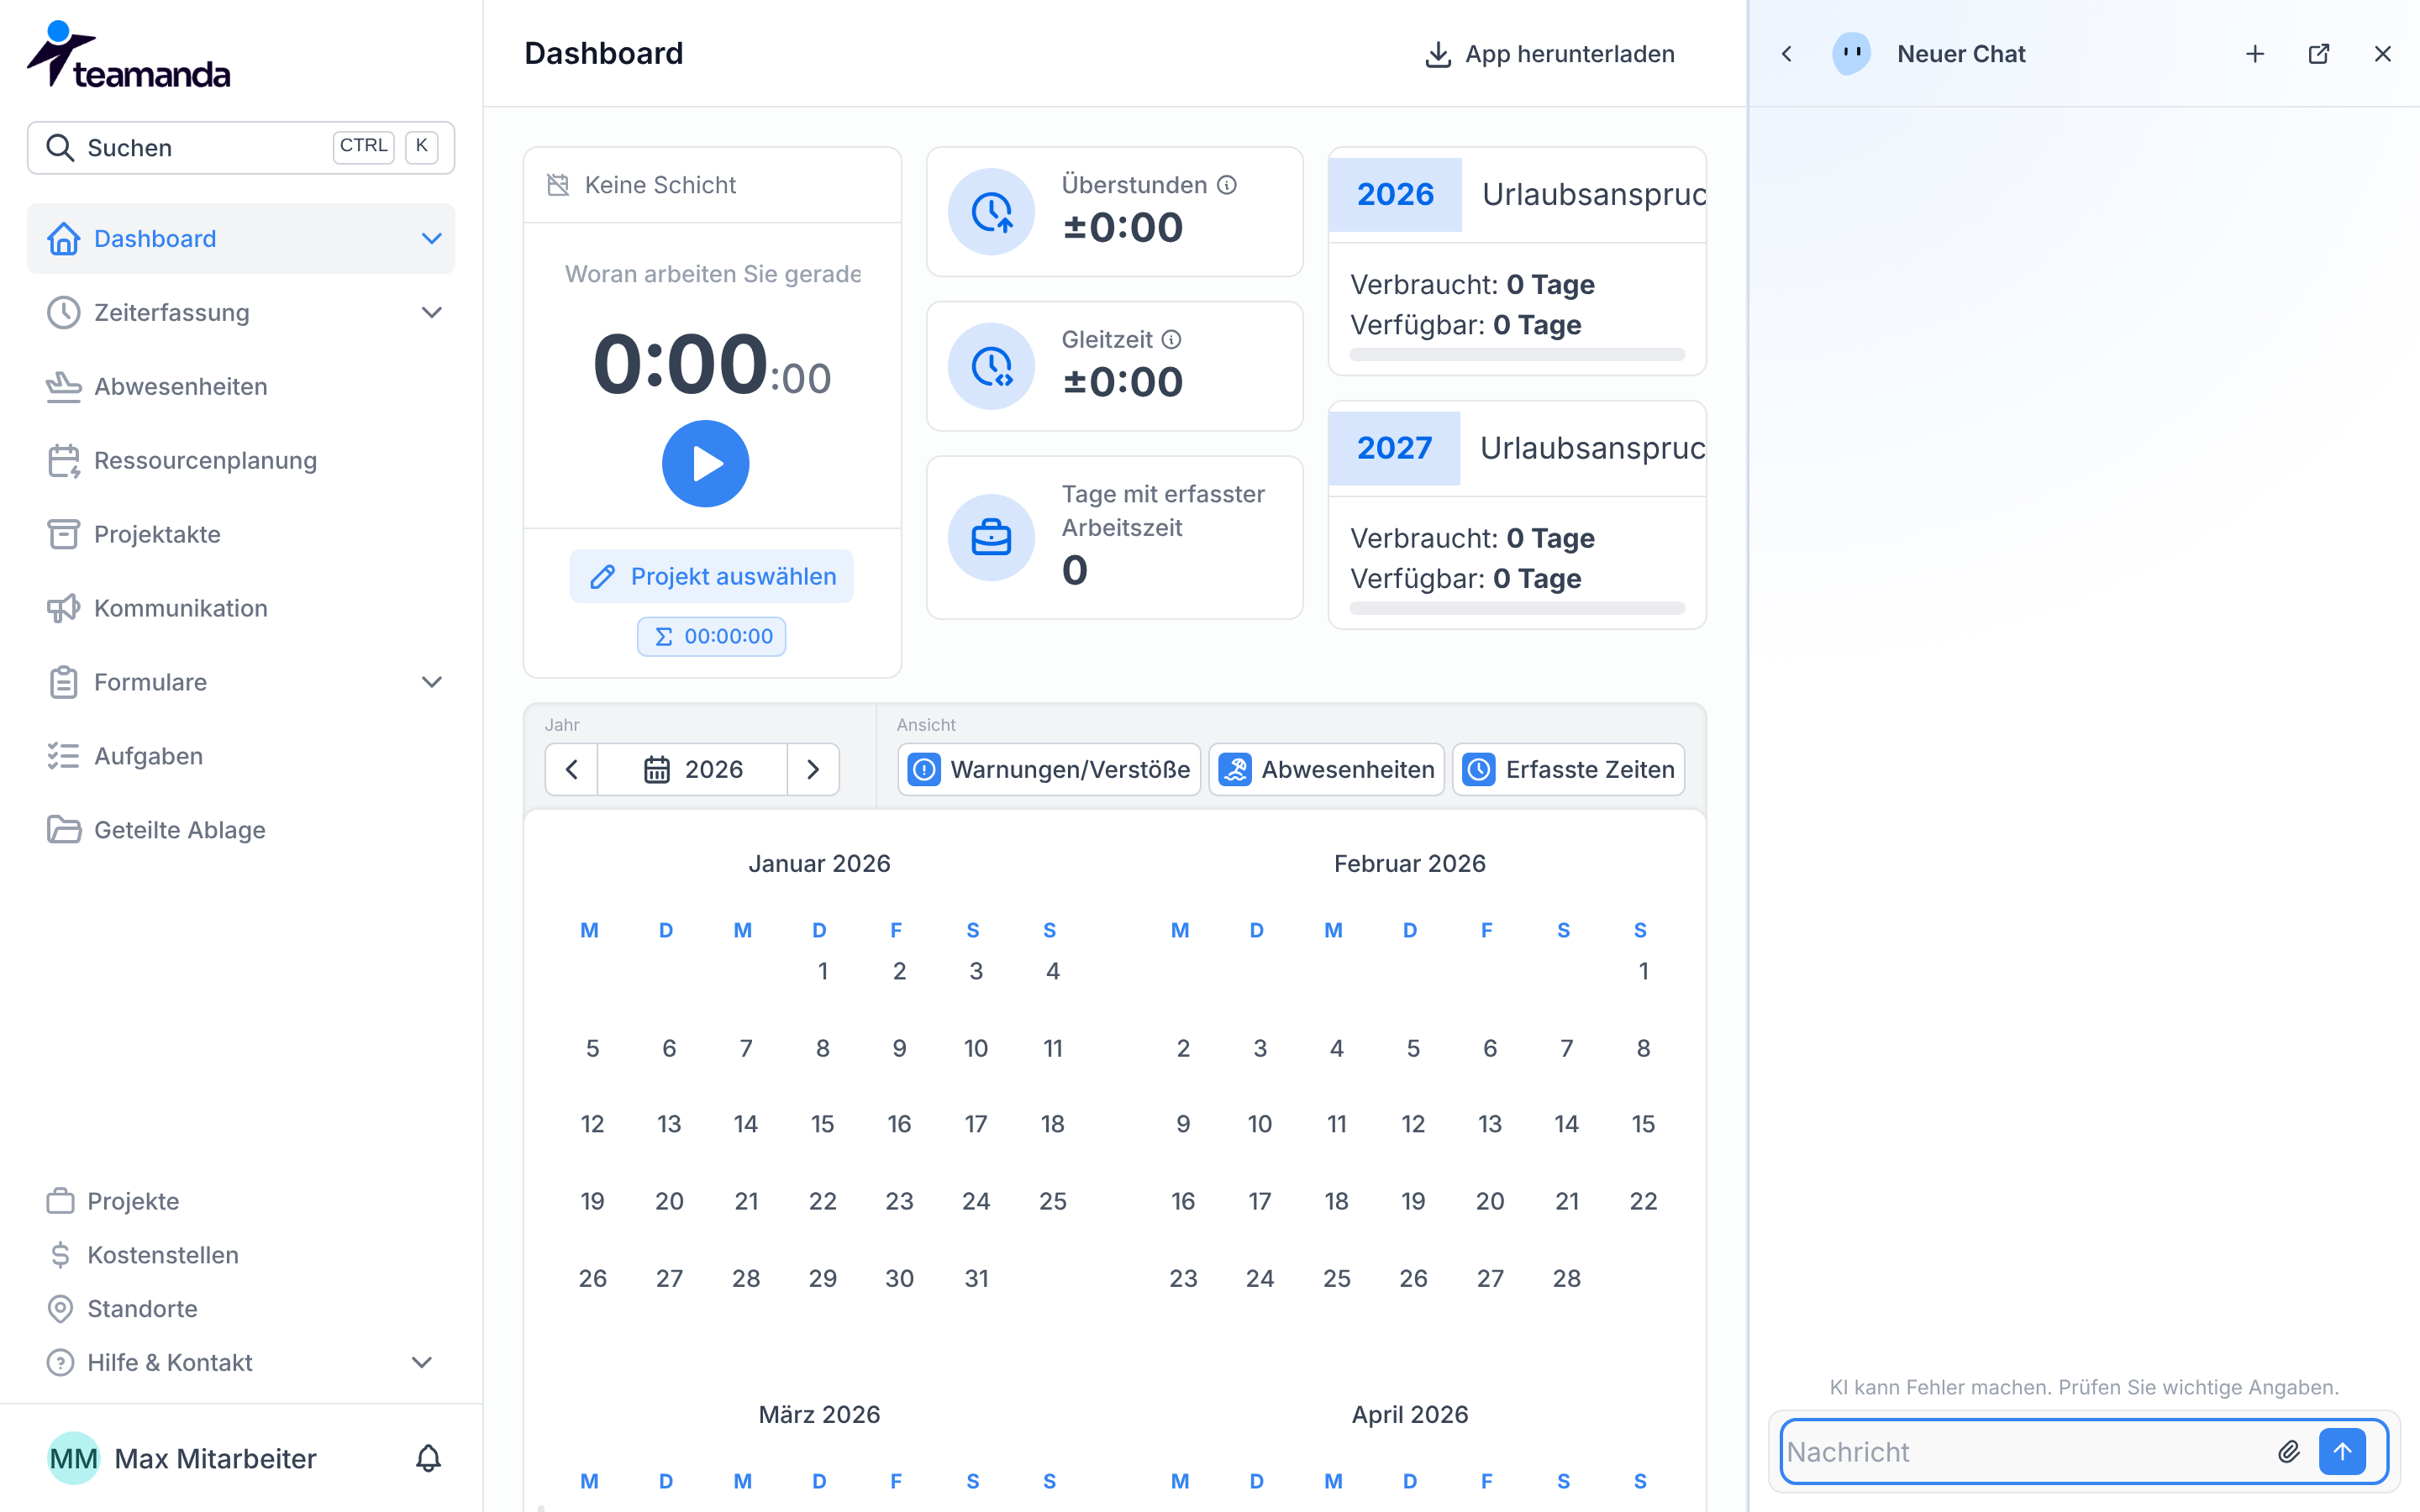Expand Zeiterfassung submenu chevron

point(432,313)
